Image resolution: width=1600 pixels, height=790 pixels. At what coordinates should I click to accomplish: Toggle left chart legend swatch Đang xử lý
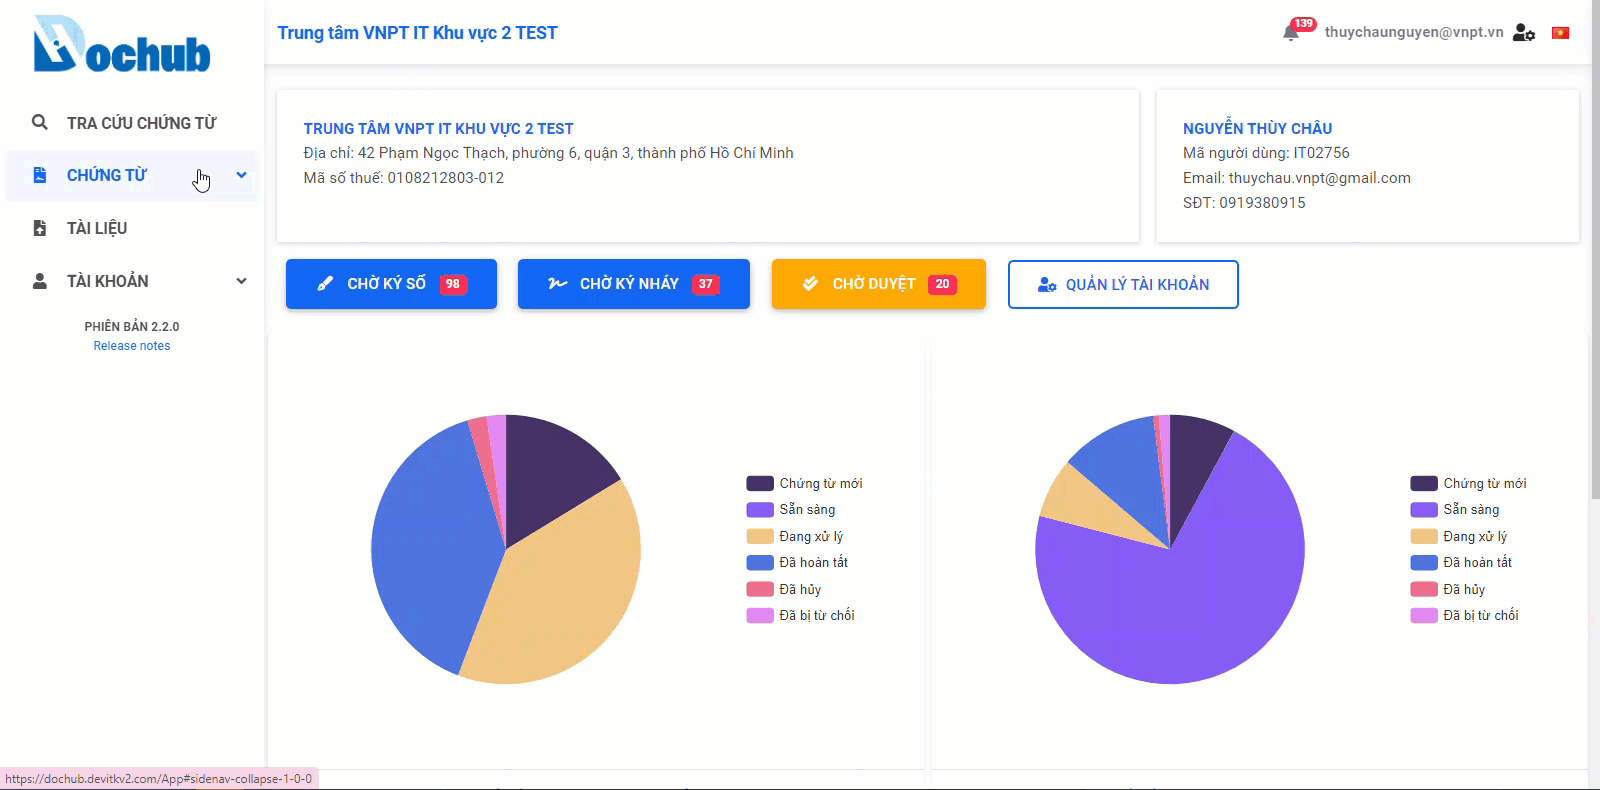760,536
